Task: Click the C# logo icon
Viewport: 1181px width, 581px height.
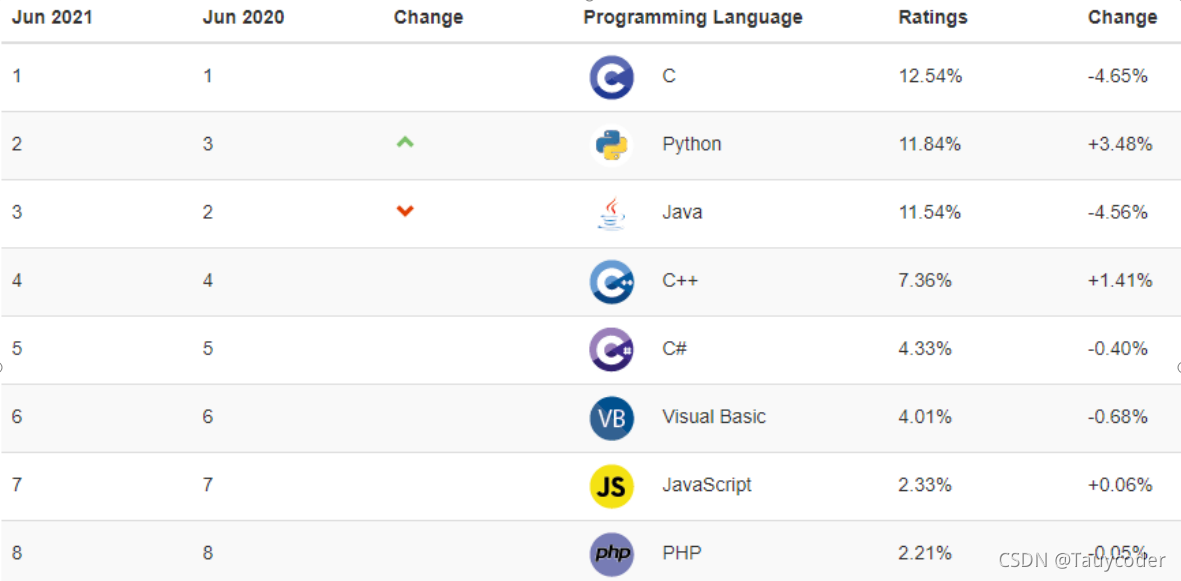Action: tap(611, 350)
